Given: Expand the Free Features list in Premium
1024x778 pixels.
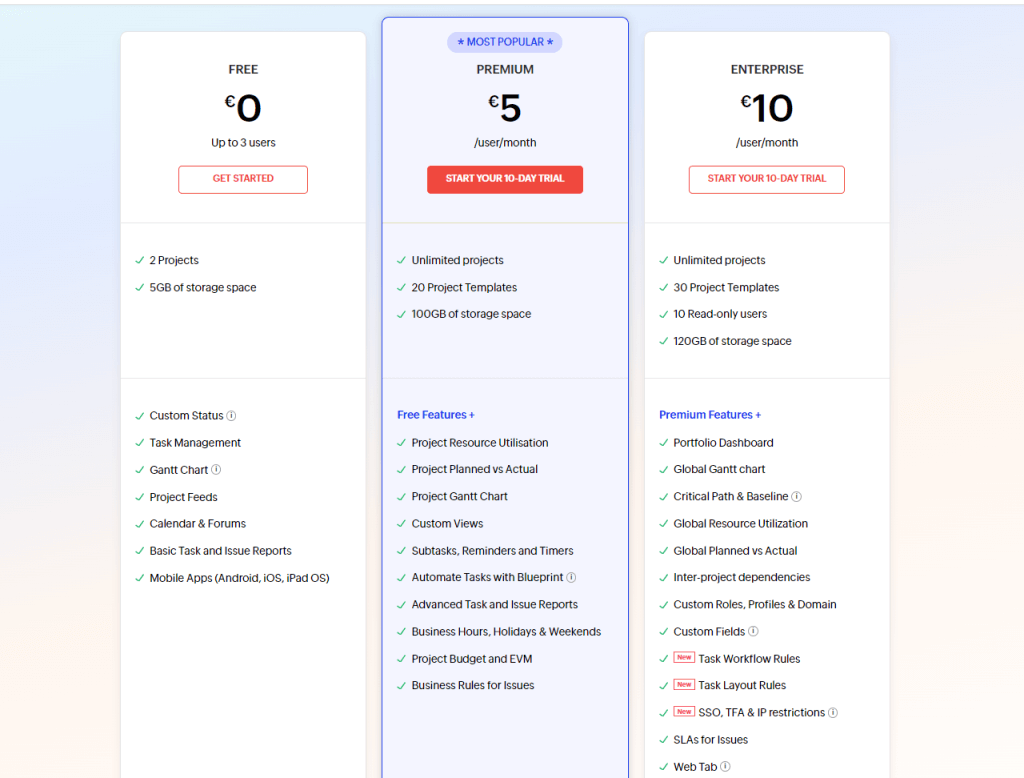Looking at the screenshot, I should [x=436, y=414].
